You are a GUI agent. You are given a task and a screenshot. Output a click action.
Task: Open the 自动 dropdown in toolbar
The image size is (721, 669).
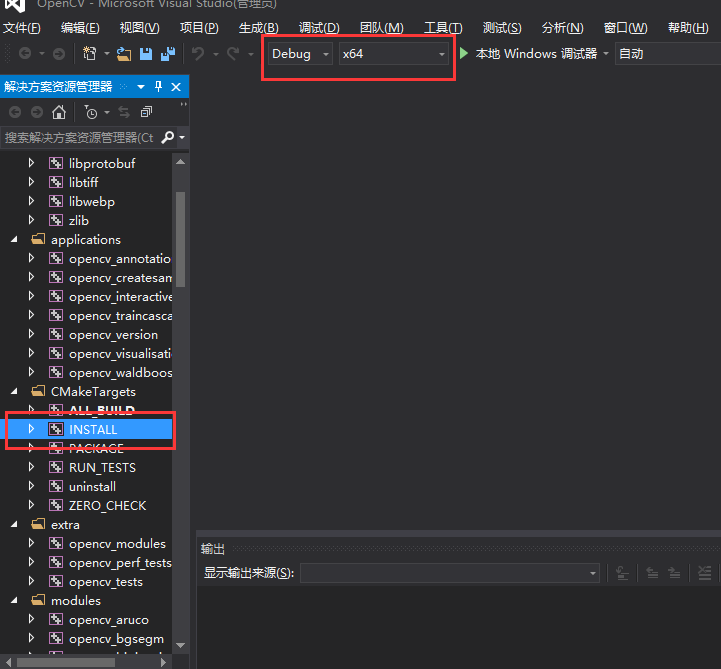point(668,54)
